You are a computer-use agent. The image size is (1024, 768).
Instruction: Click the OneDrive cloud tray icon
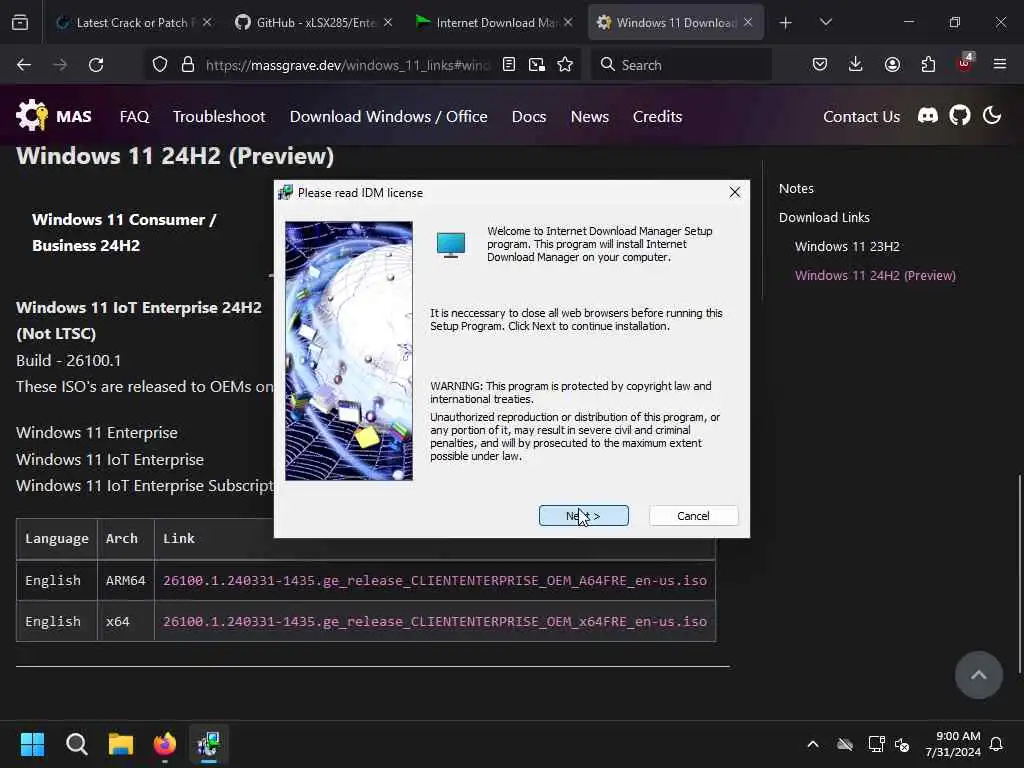coord(844,744)
